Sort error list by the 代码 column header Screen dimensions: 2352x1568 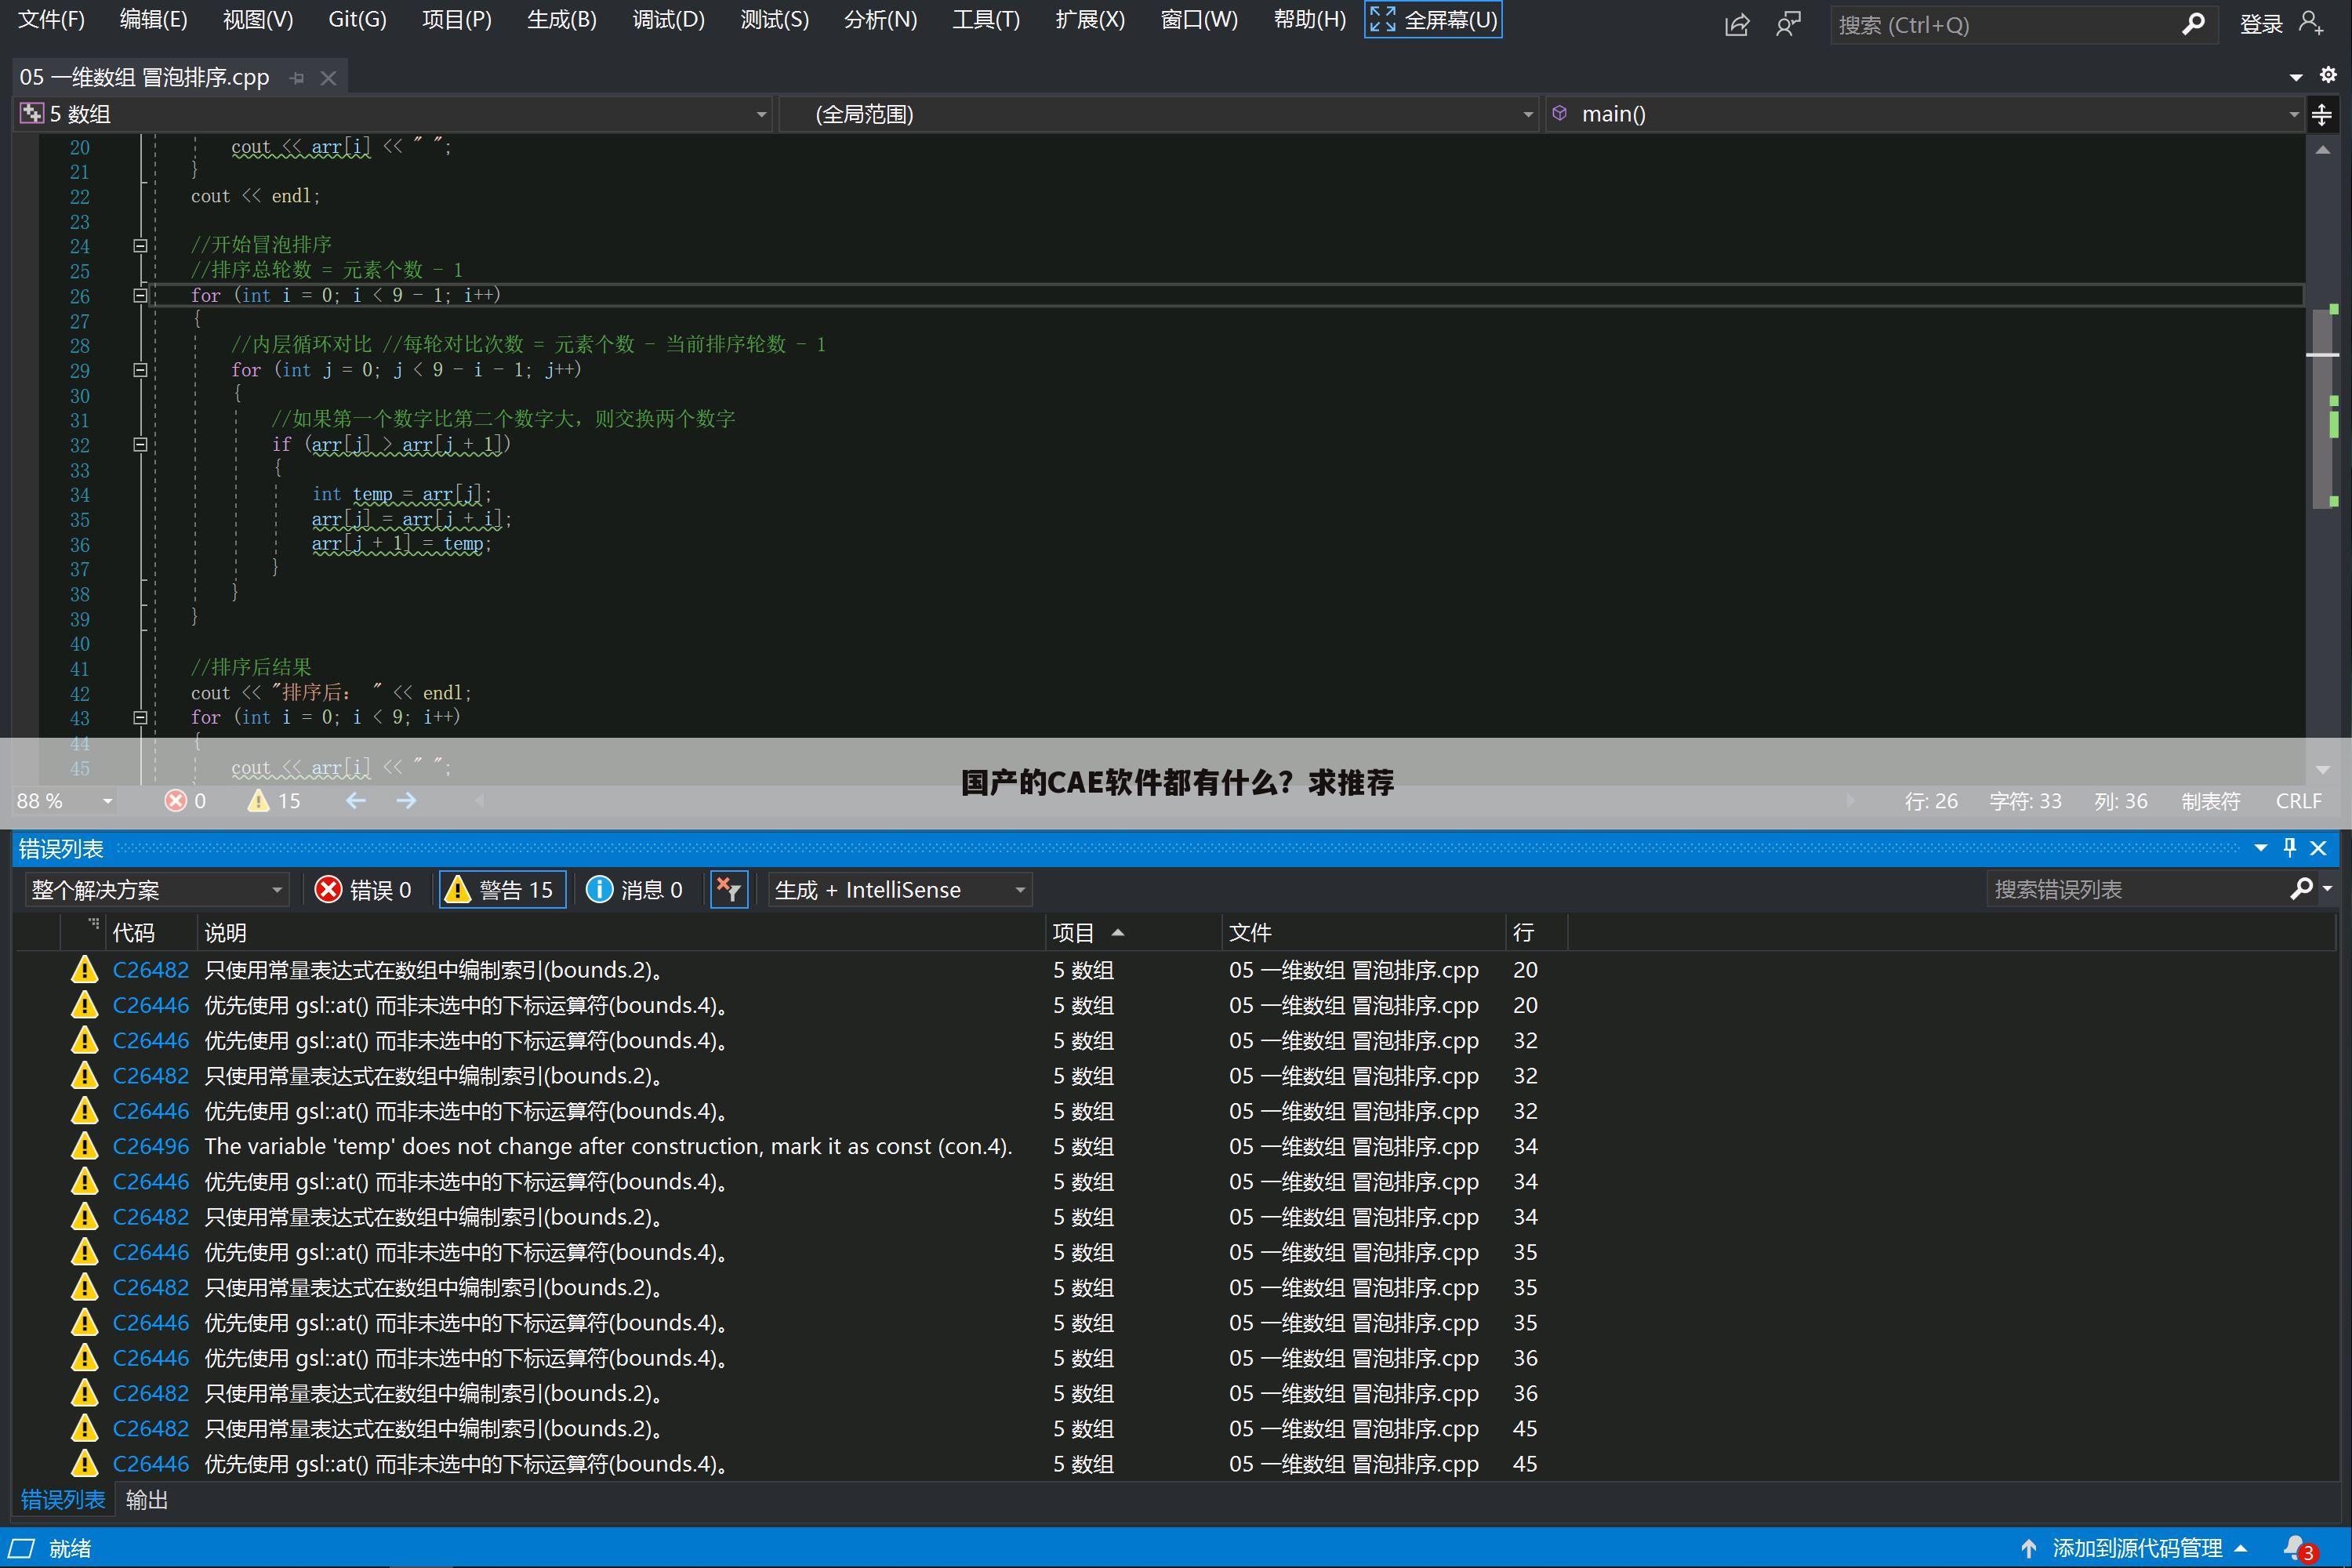[152, 933]
